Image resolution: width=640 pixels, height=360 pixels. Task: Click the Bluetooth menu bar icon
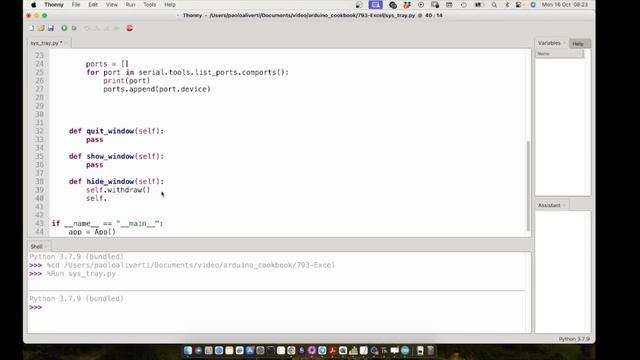[x=507, y=5]
